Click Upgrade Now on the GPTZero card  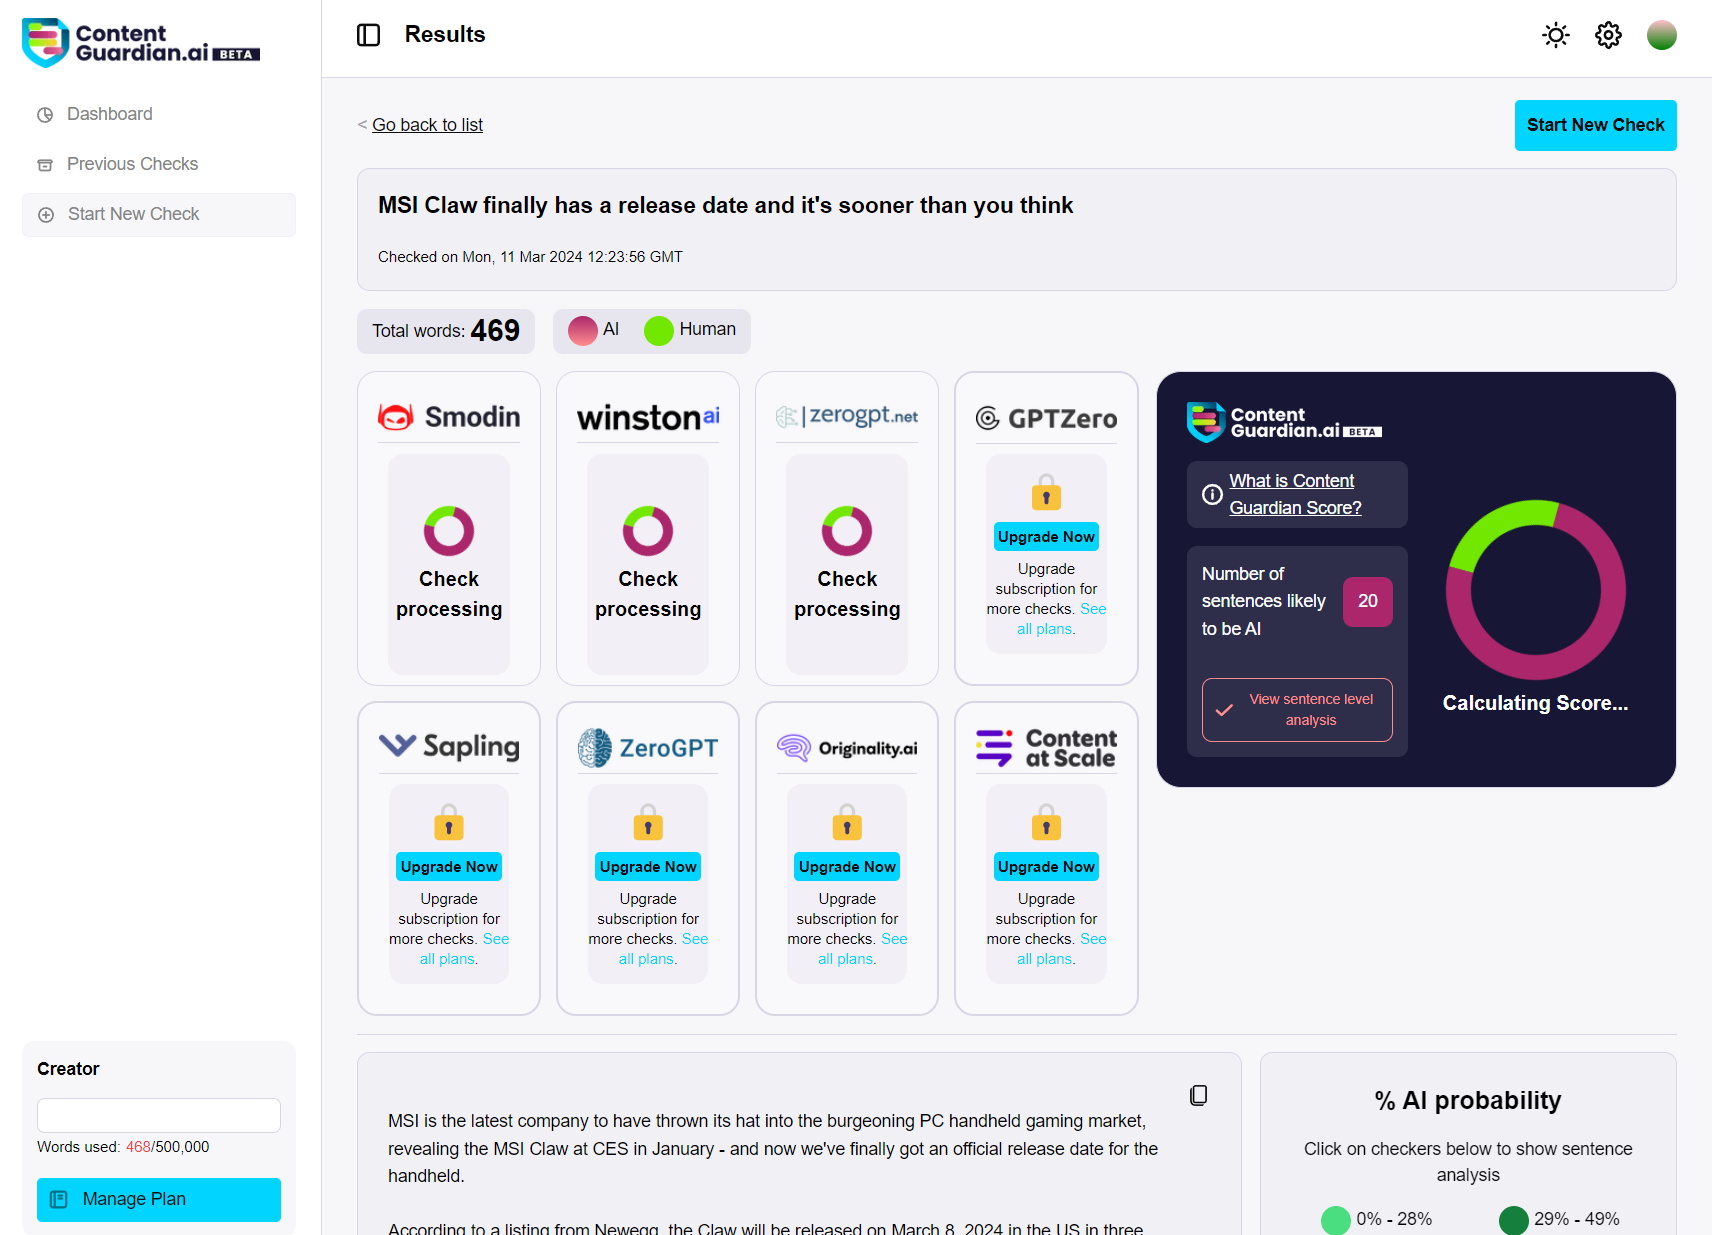tap(1046, 537)
